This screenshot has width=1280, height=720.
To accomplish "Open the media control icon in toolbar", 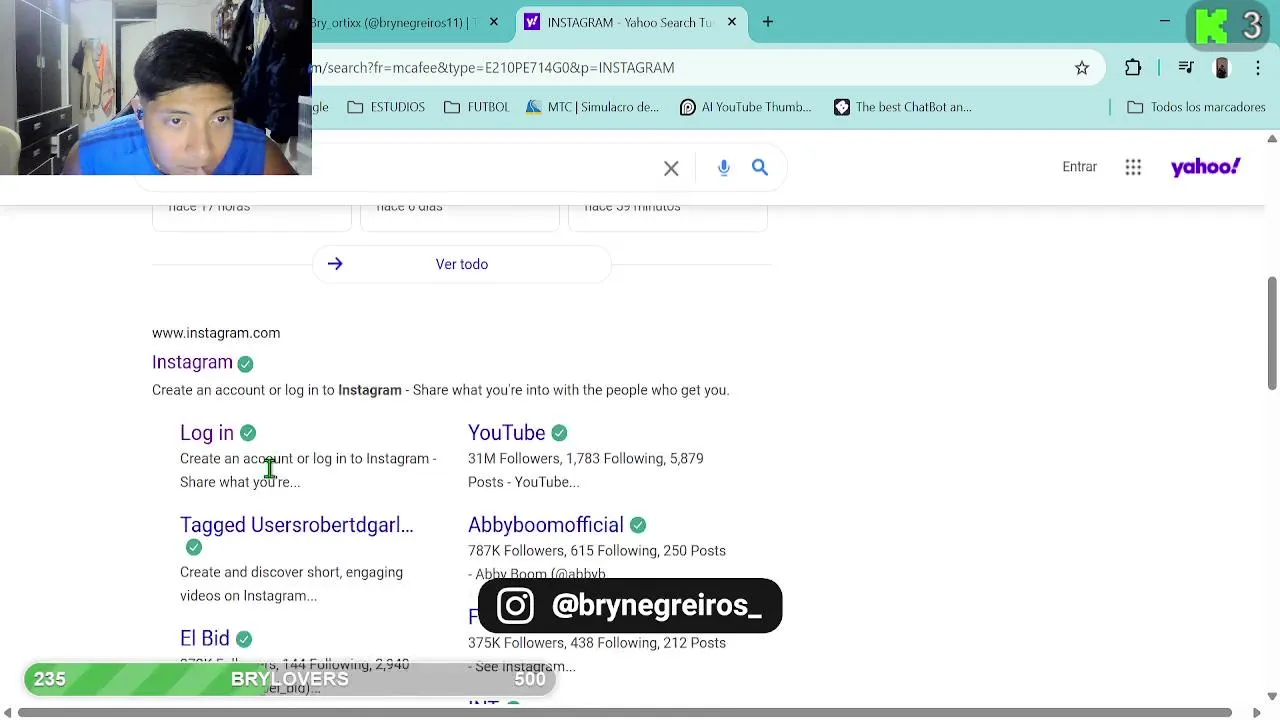I will click(x=1186, y=68).
